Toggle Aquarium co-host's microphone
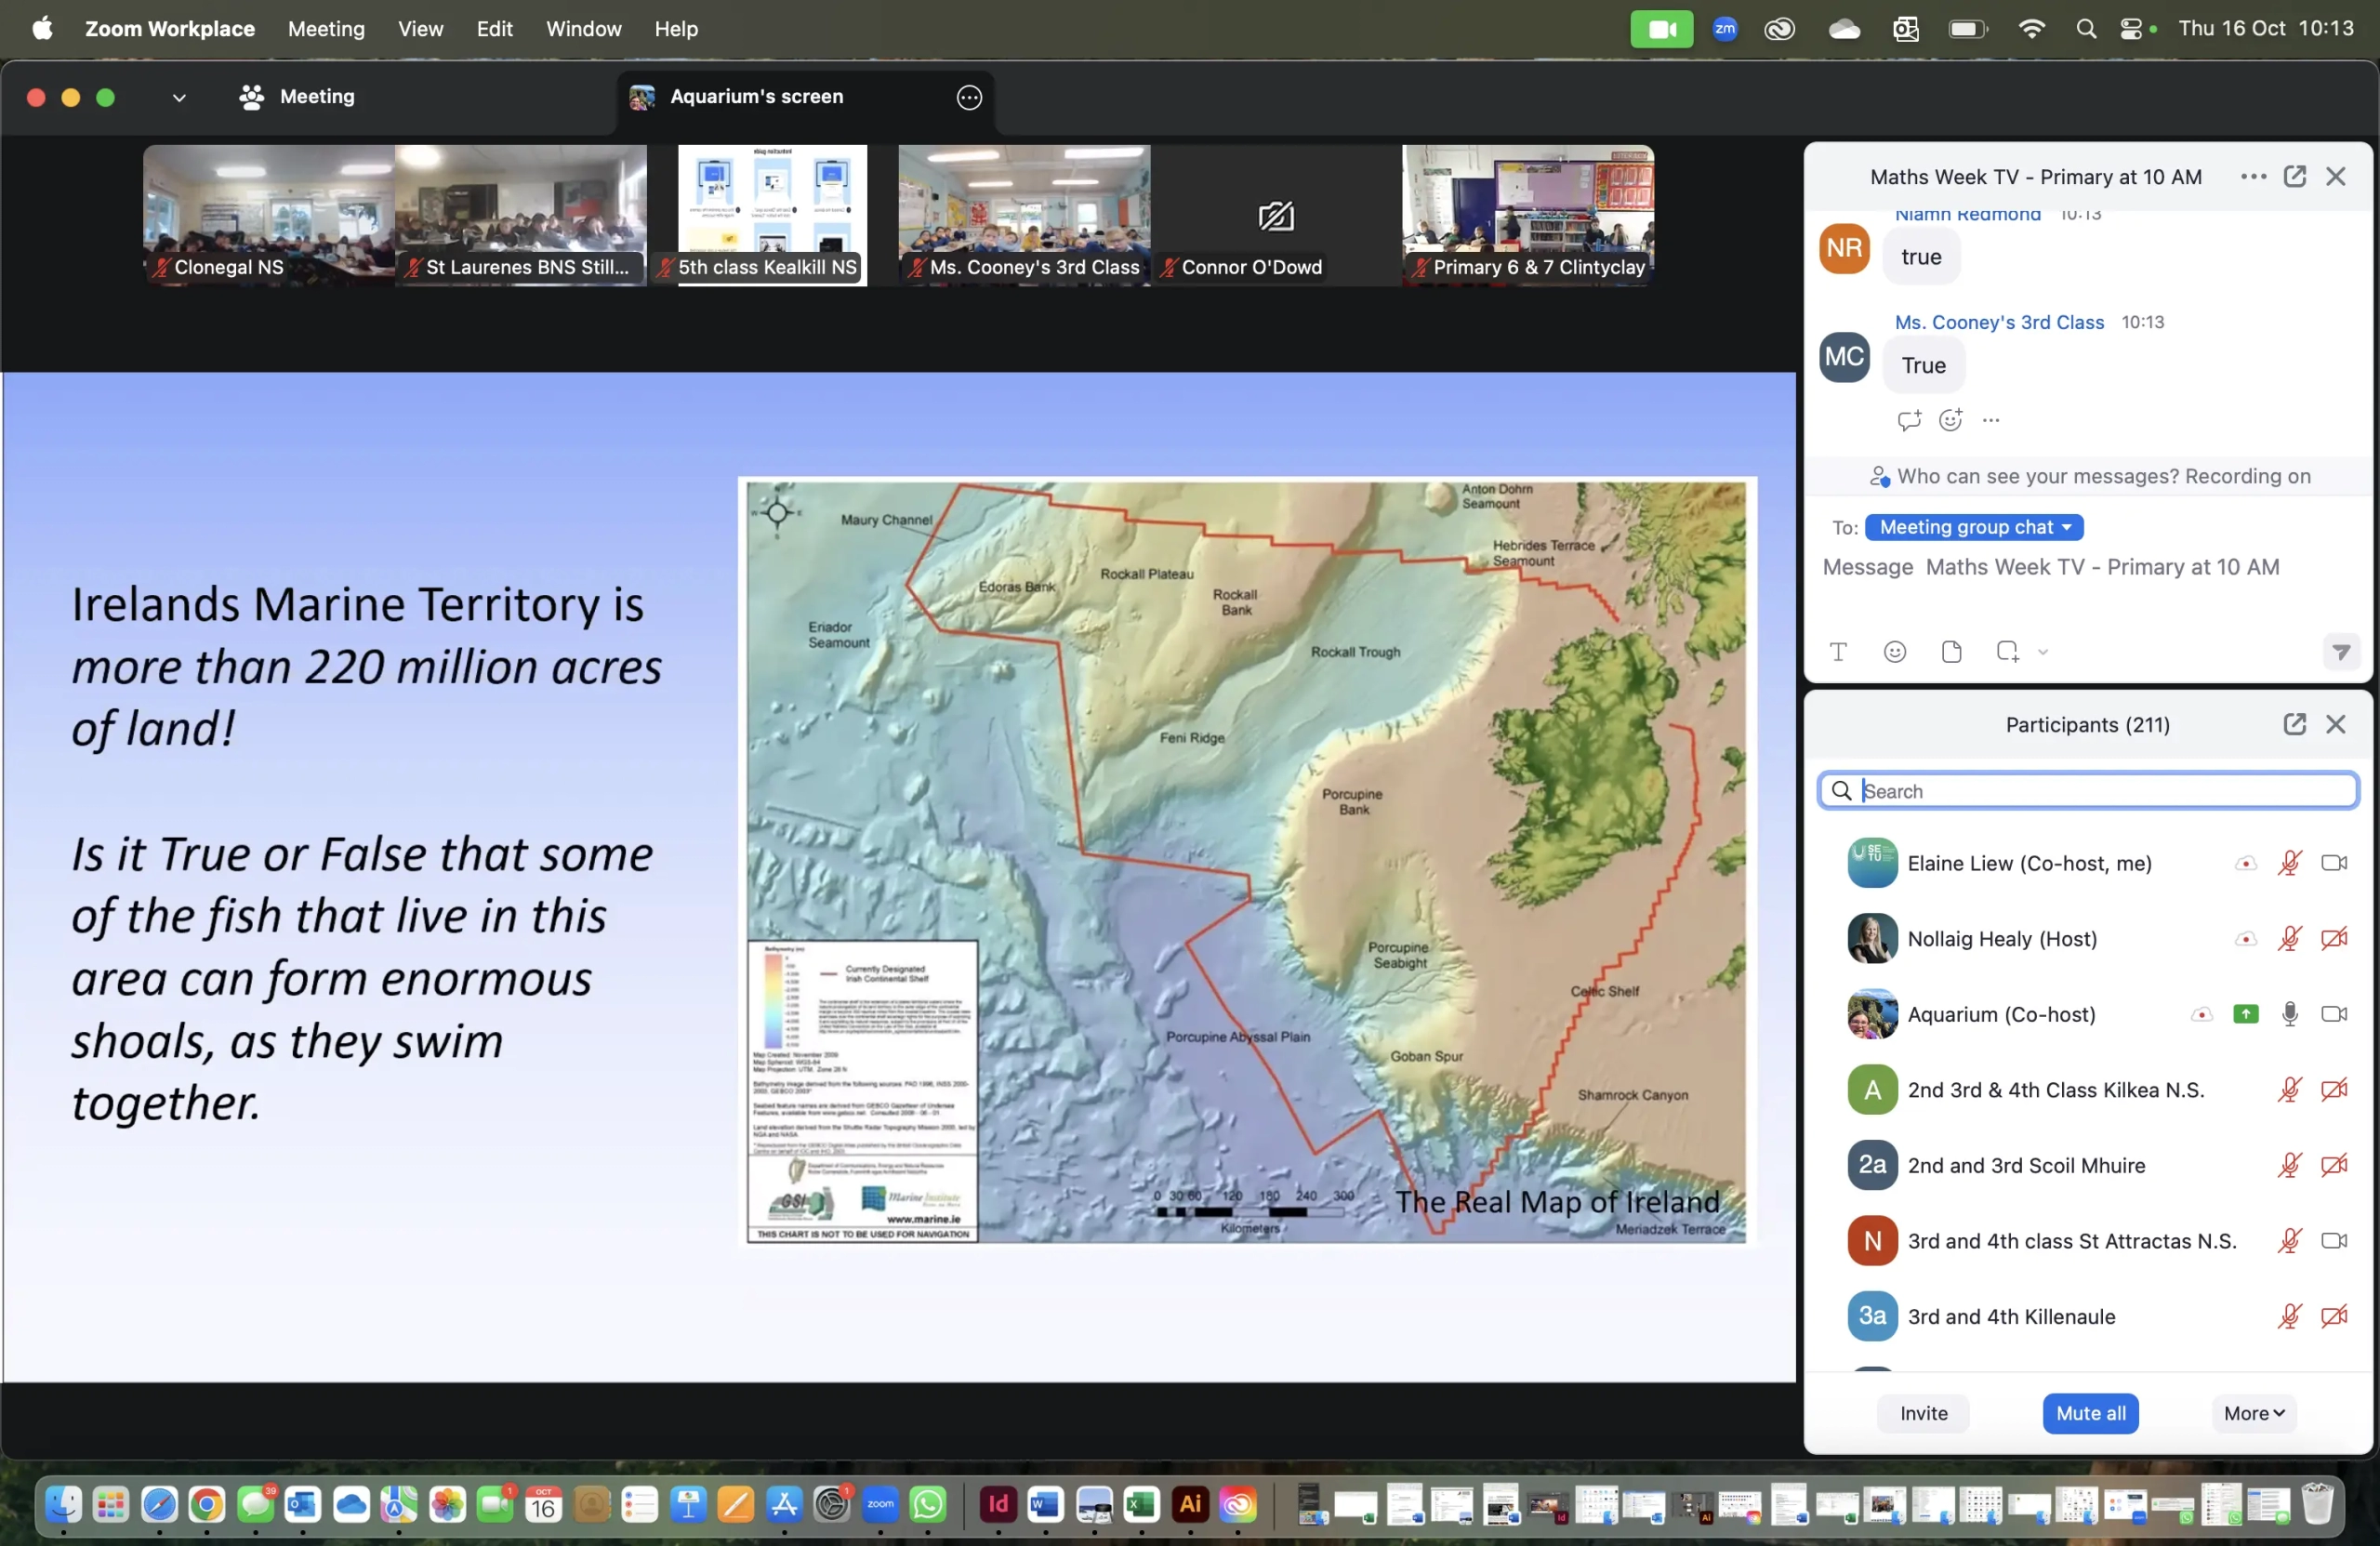The height and width of the screenshot is (1546, 2380). pos(2289,1014)
